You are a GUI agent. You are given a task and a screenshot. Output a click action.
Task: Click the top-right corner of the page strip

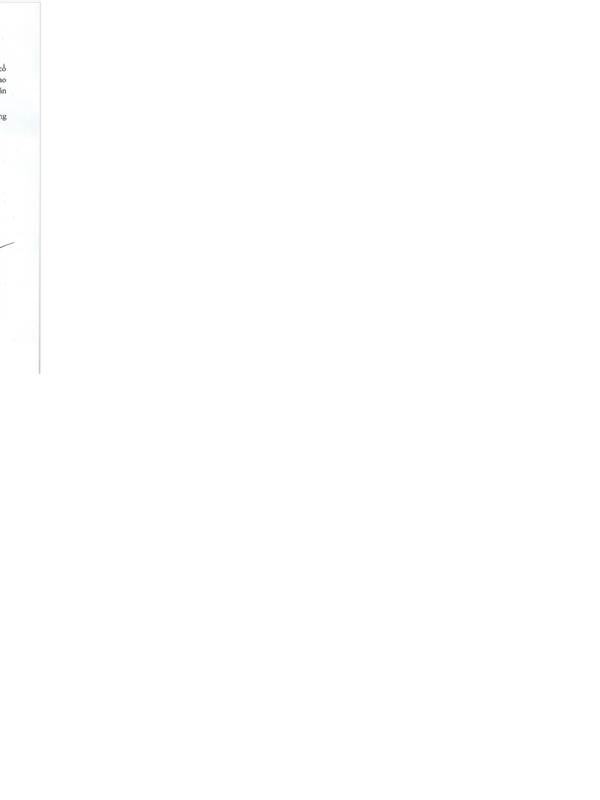[x=40, y=3]
